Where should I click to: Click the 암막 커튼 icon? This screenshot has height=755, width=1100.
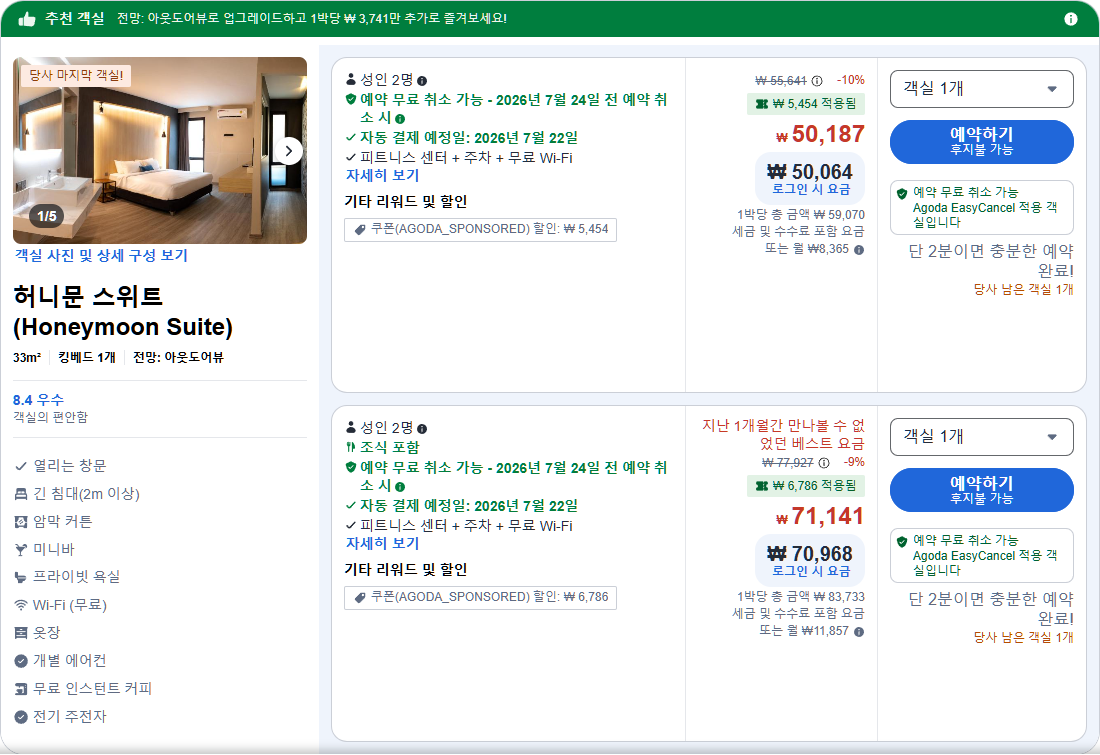[21, 521]
